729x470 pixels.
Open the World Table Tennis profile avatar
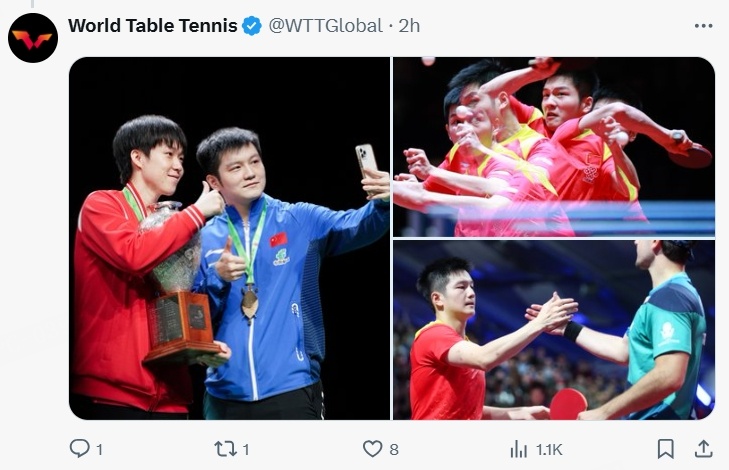point(33,38)
